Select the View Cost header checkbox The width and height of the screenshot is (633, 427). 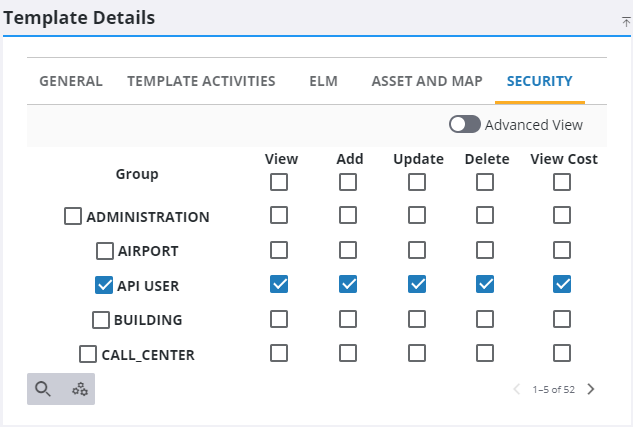pos(562,182)
